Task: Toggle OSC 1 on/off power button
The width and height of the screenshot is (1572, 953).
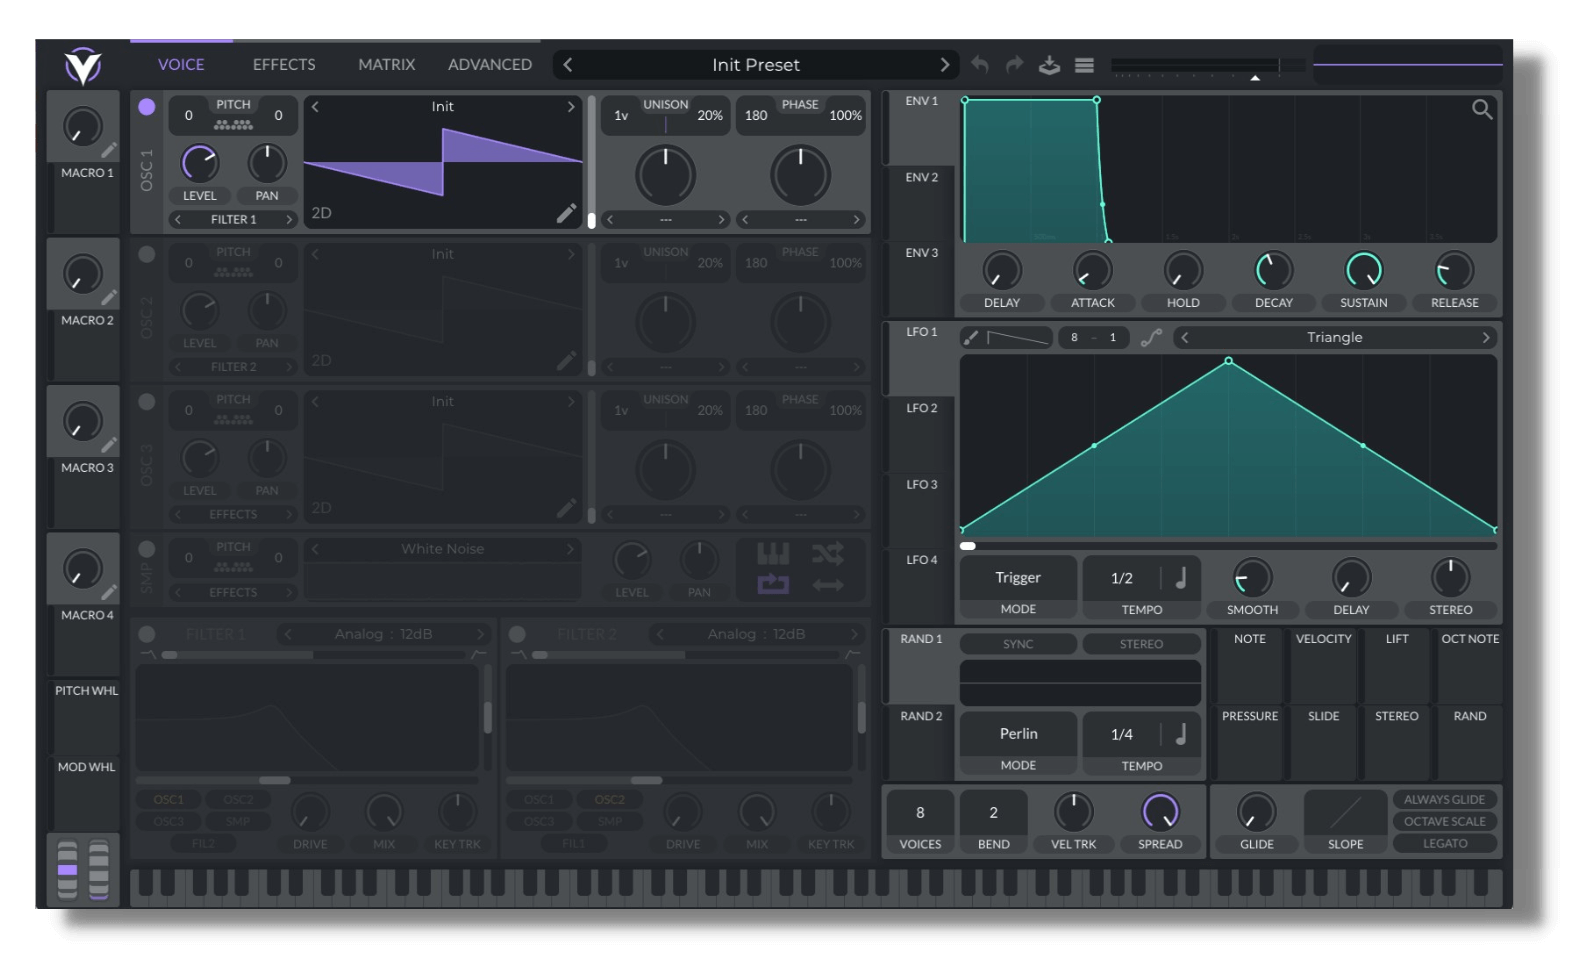Action: (147, 107)
